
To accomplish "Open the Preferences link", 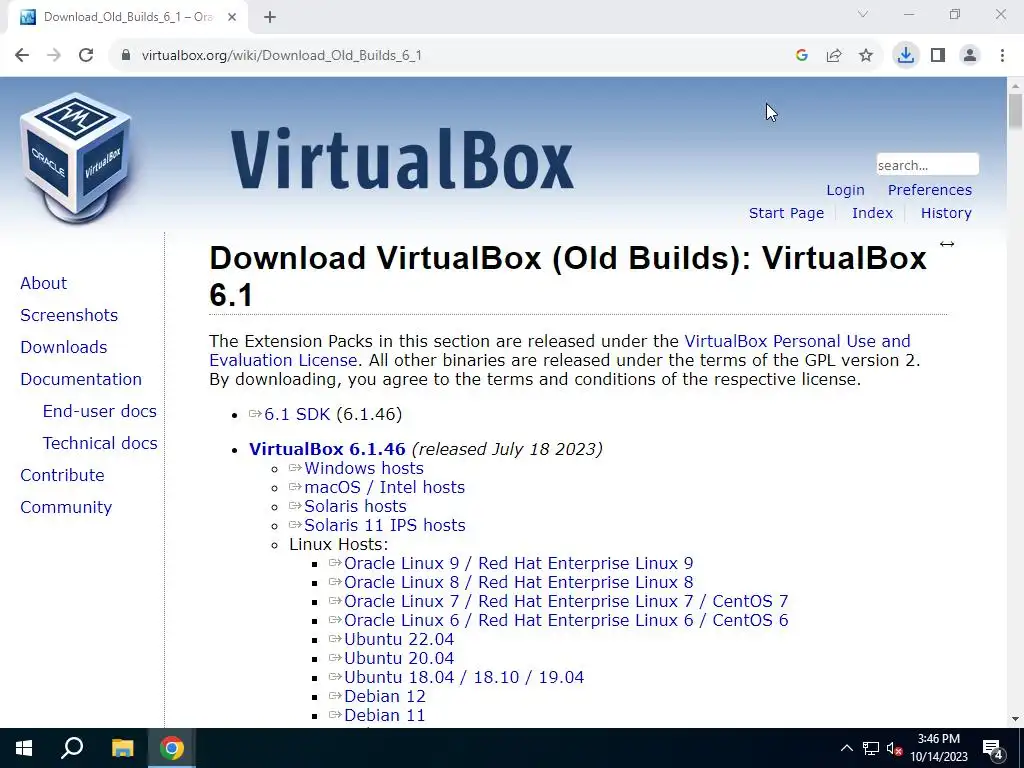I will (x=929, y=190).
